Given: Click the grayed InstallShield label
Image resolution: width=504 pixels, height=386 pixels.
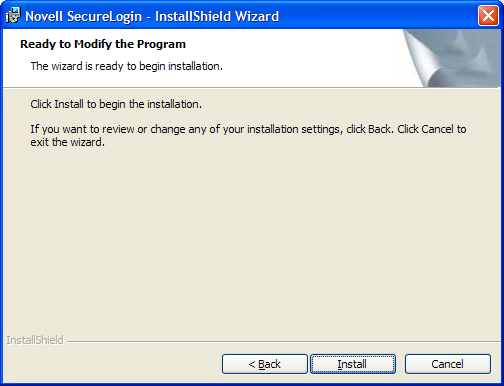Looking at the screenshot, I should point(35,340).
